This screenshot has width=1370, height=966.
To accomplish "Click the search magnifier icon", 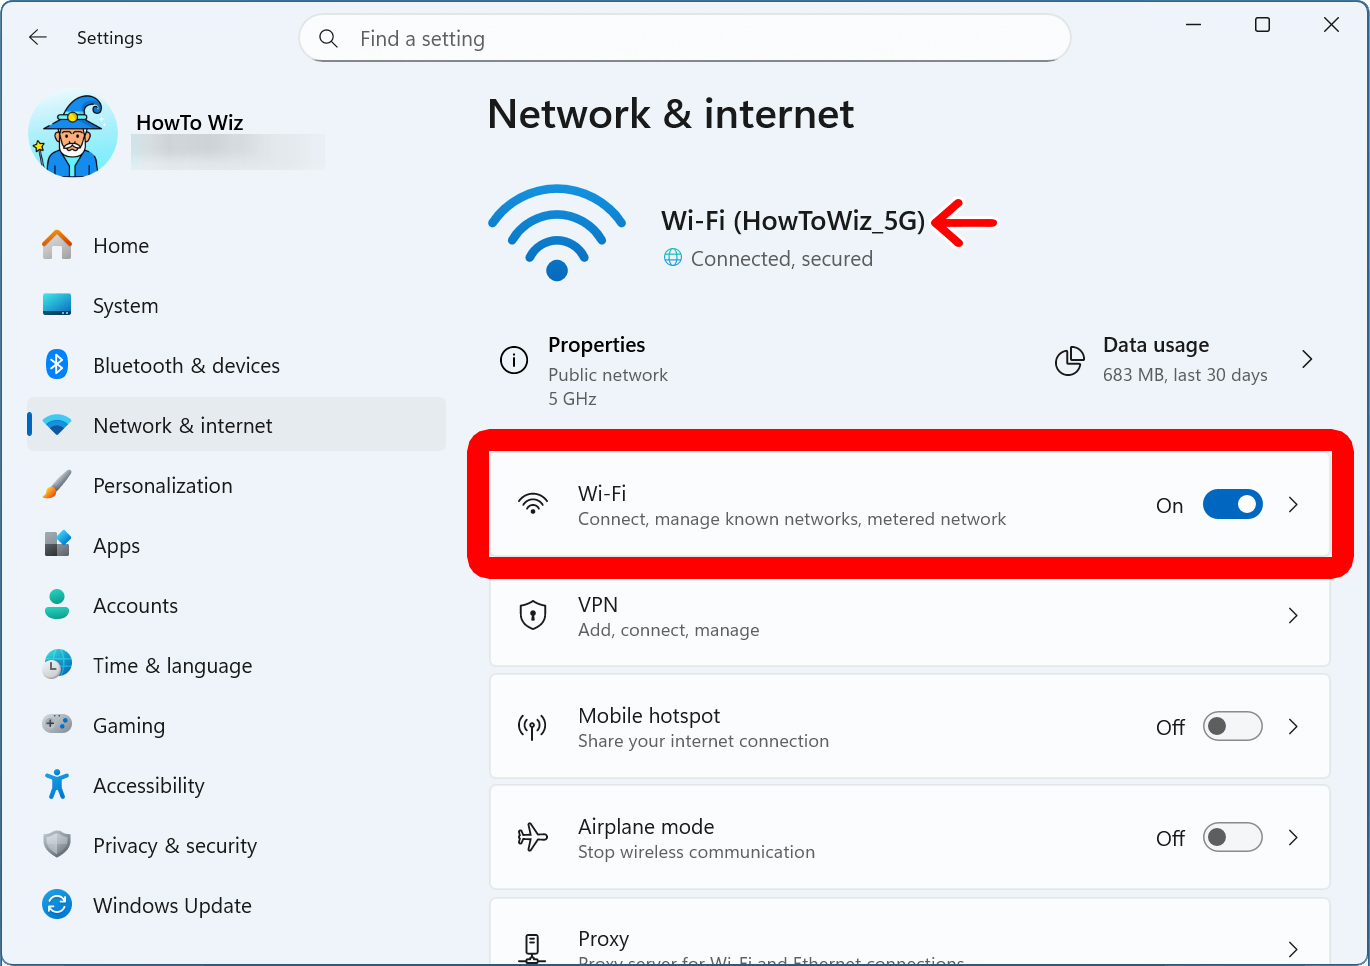I will click(x=328, y=39).
